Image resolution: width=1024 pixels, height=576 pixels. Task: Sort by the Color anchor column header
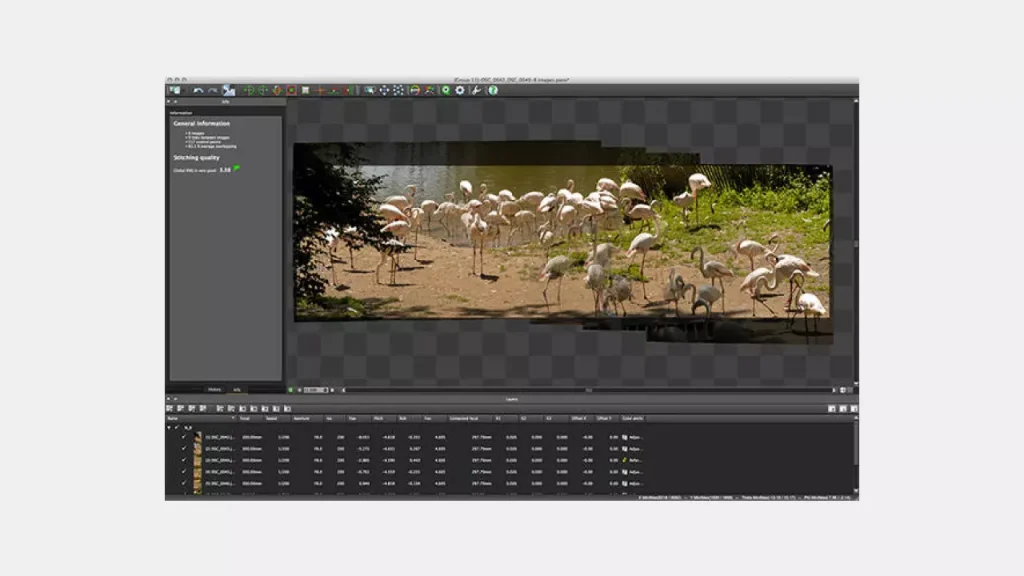(632, 418)
